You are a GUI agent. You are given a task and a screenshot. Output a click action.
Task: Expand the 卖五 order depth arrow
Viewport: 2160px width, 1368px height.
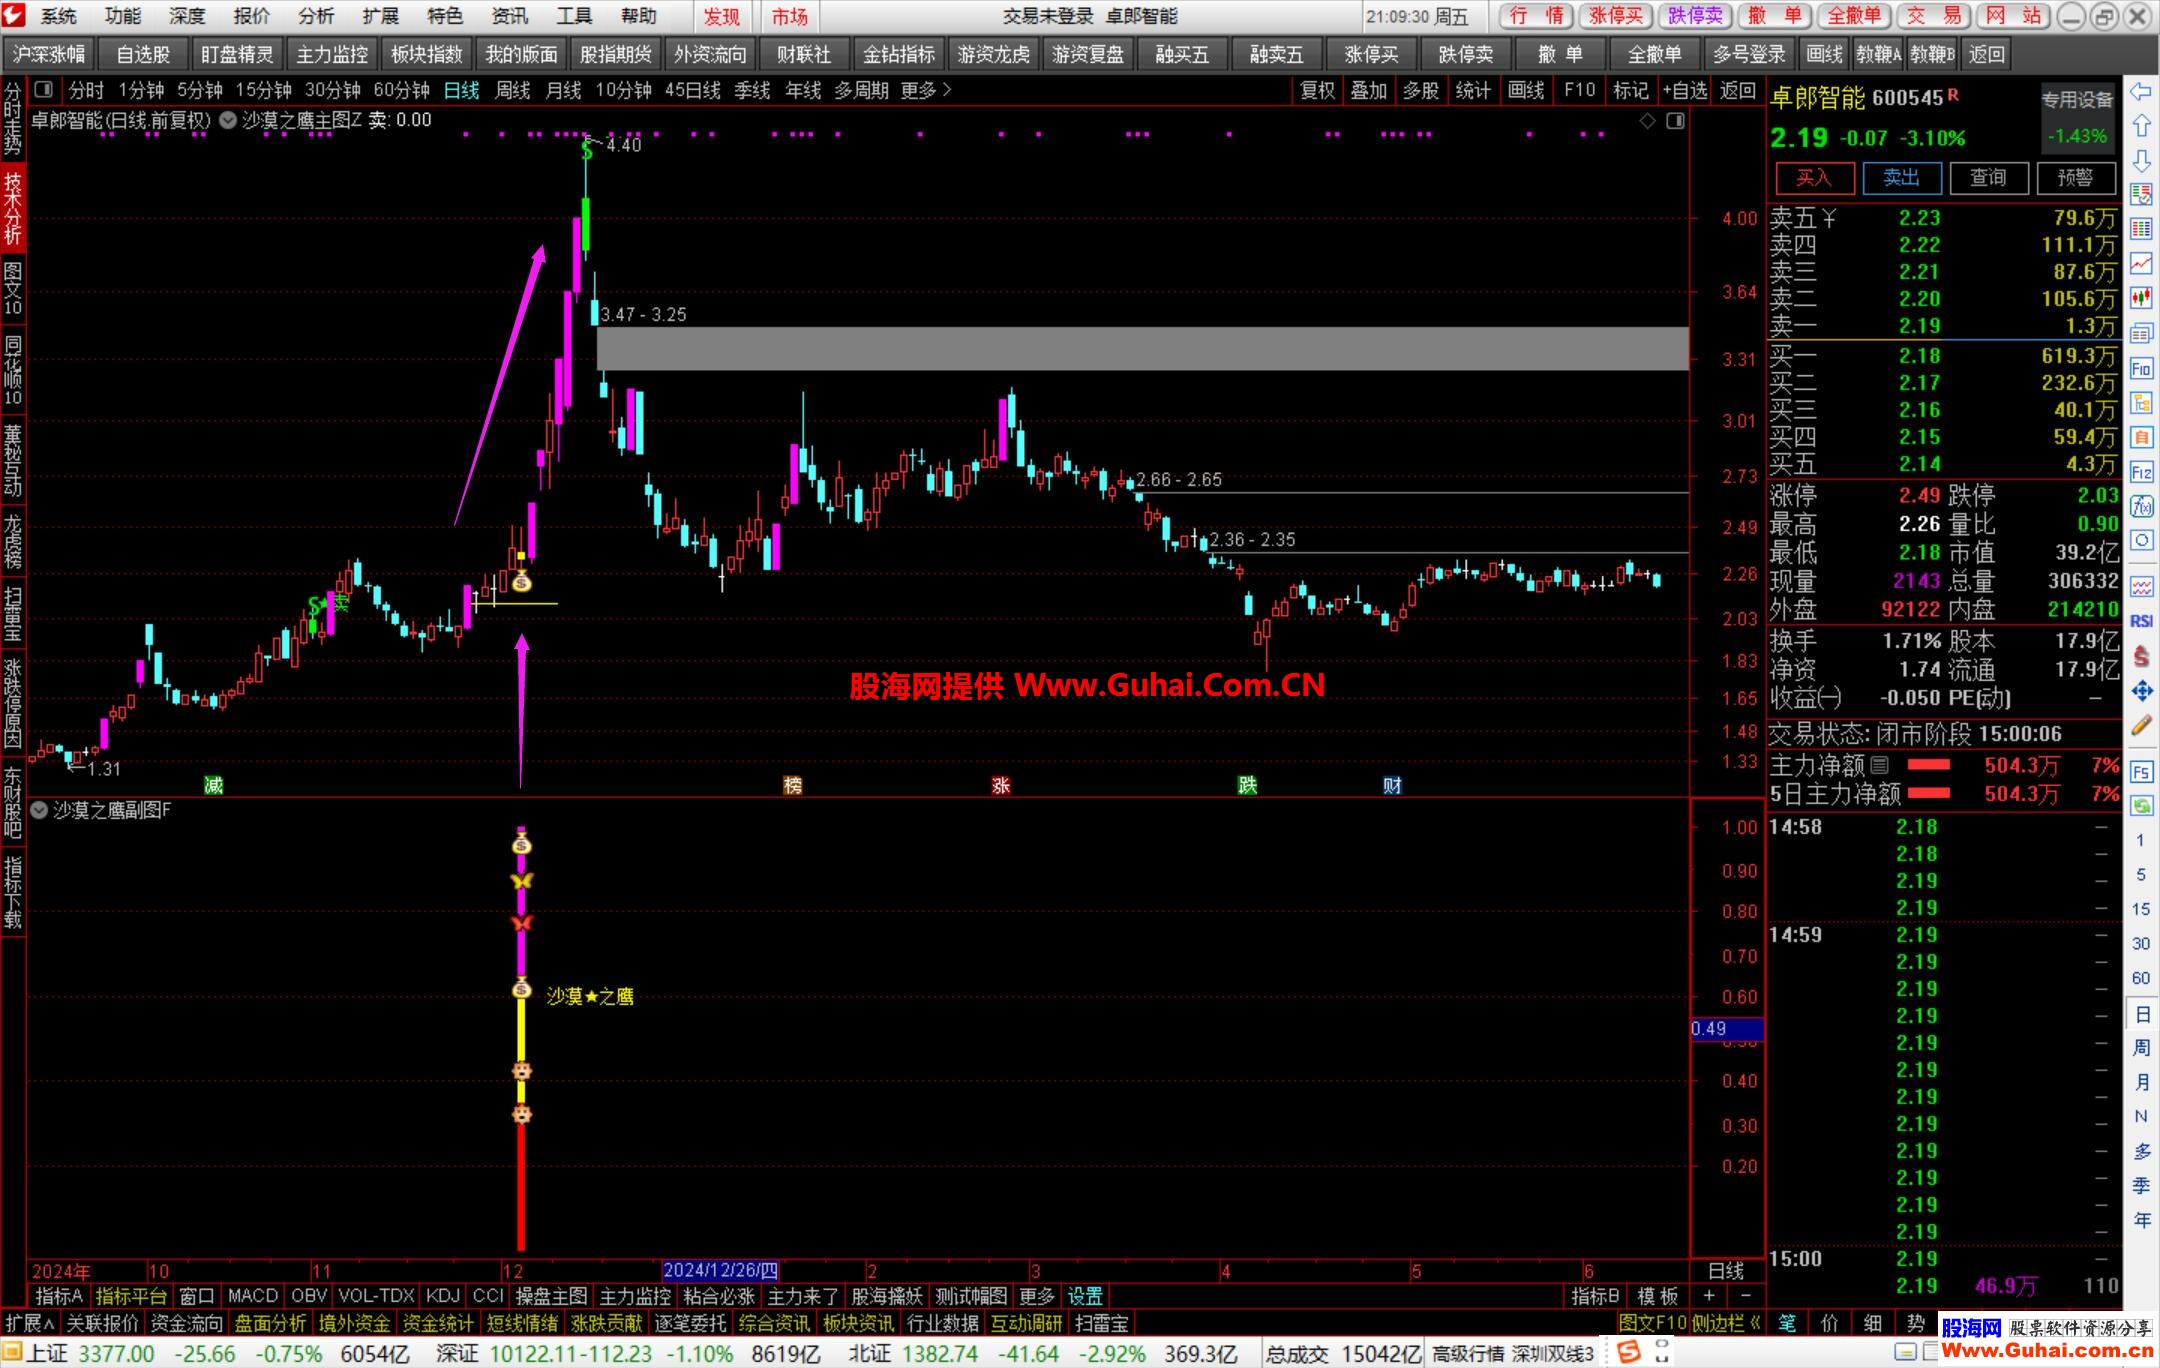coord(1829,218)
